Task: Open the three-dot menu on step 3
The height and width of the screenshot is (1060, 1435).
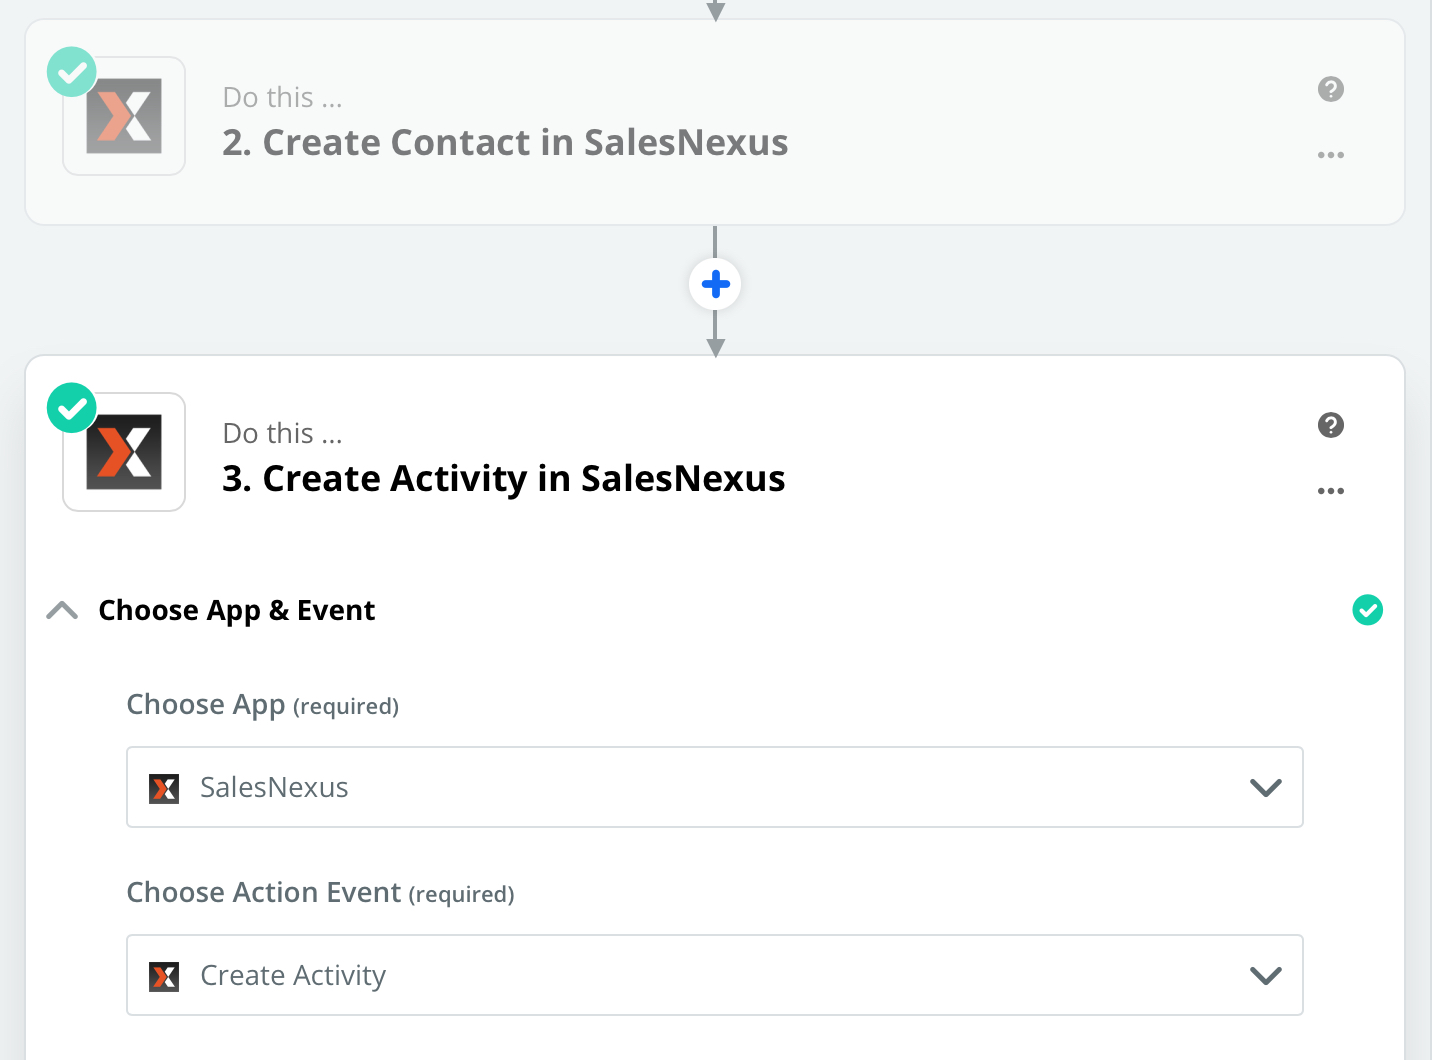Action: (1330, 491)
